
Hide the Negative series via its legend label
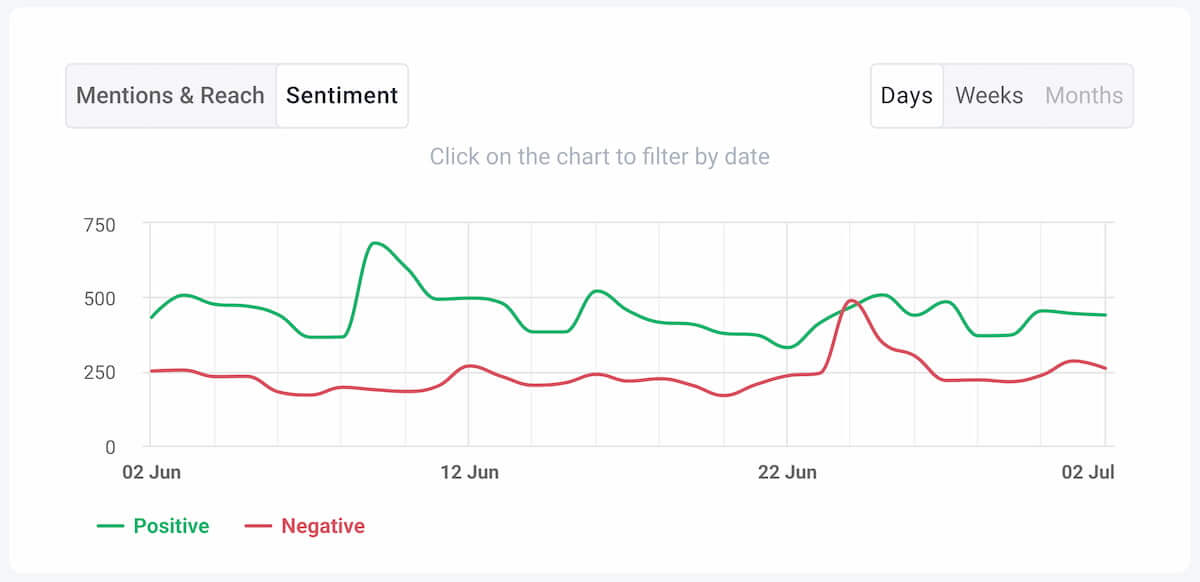(323, 526)
